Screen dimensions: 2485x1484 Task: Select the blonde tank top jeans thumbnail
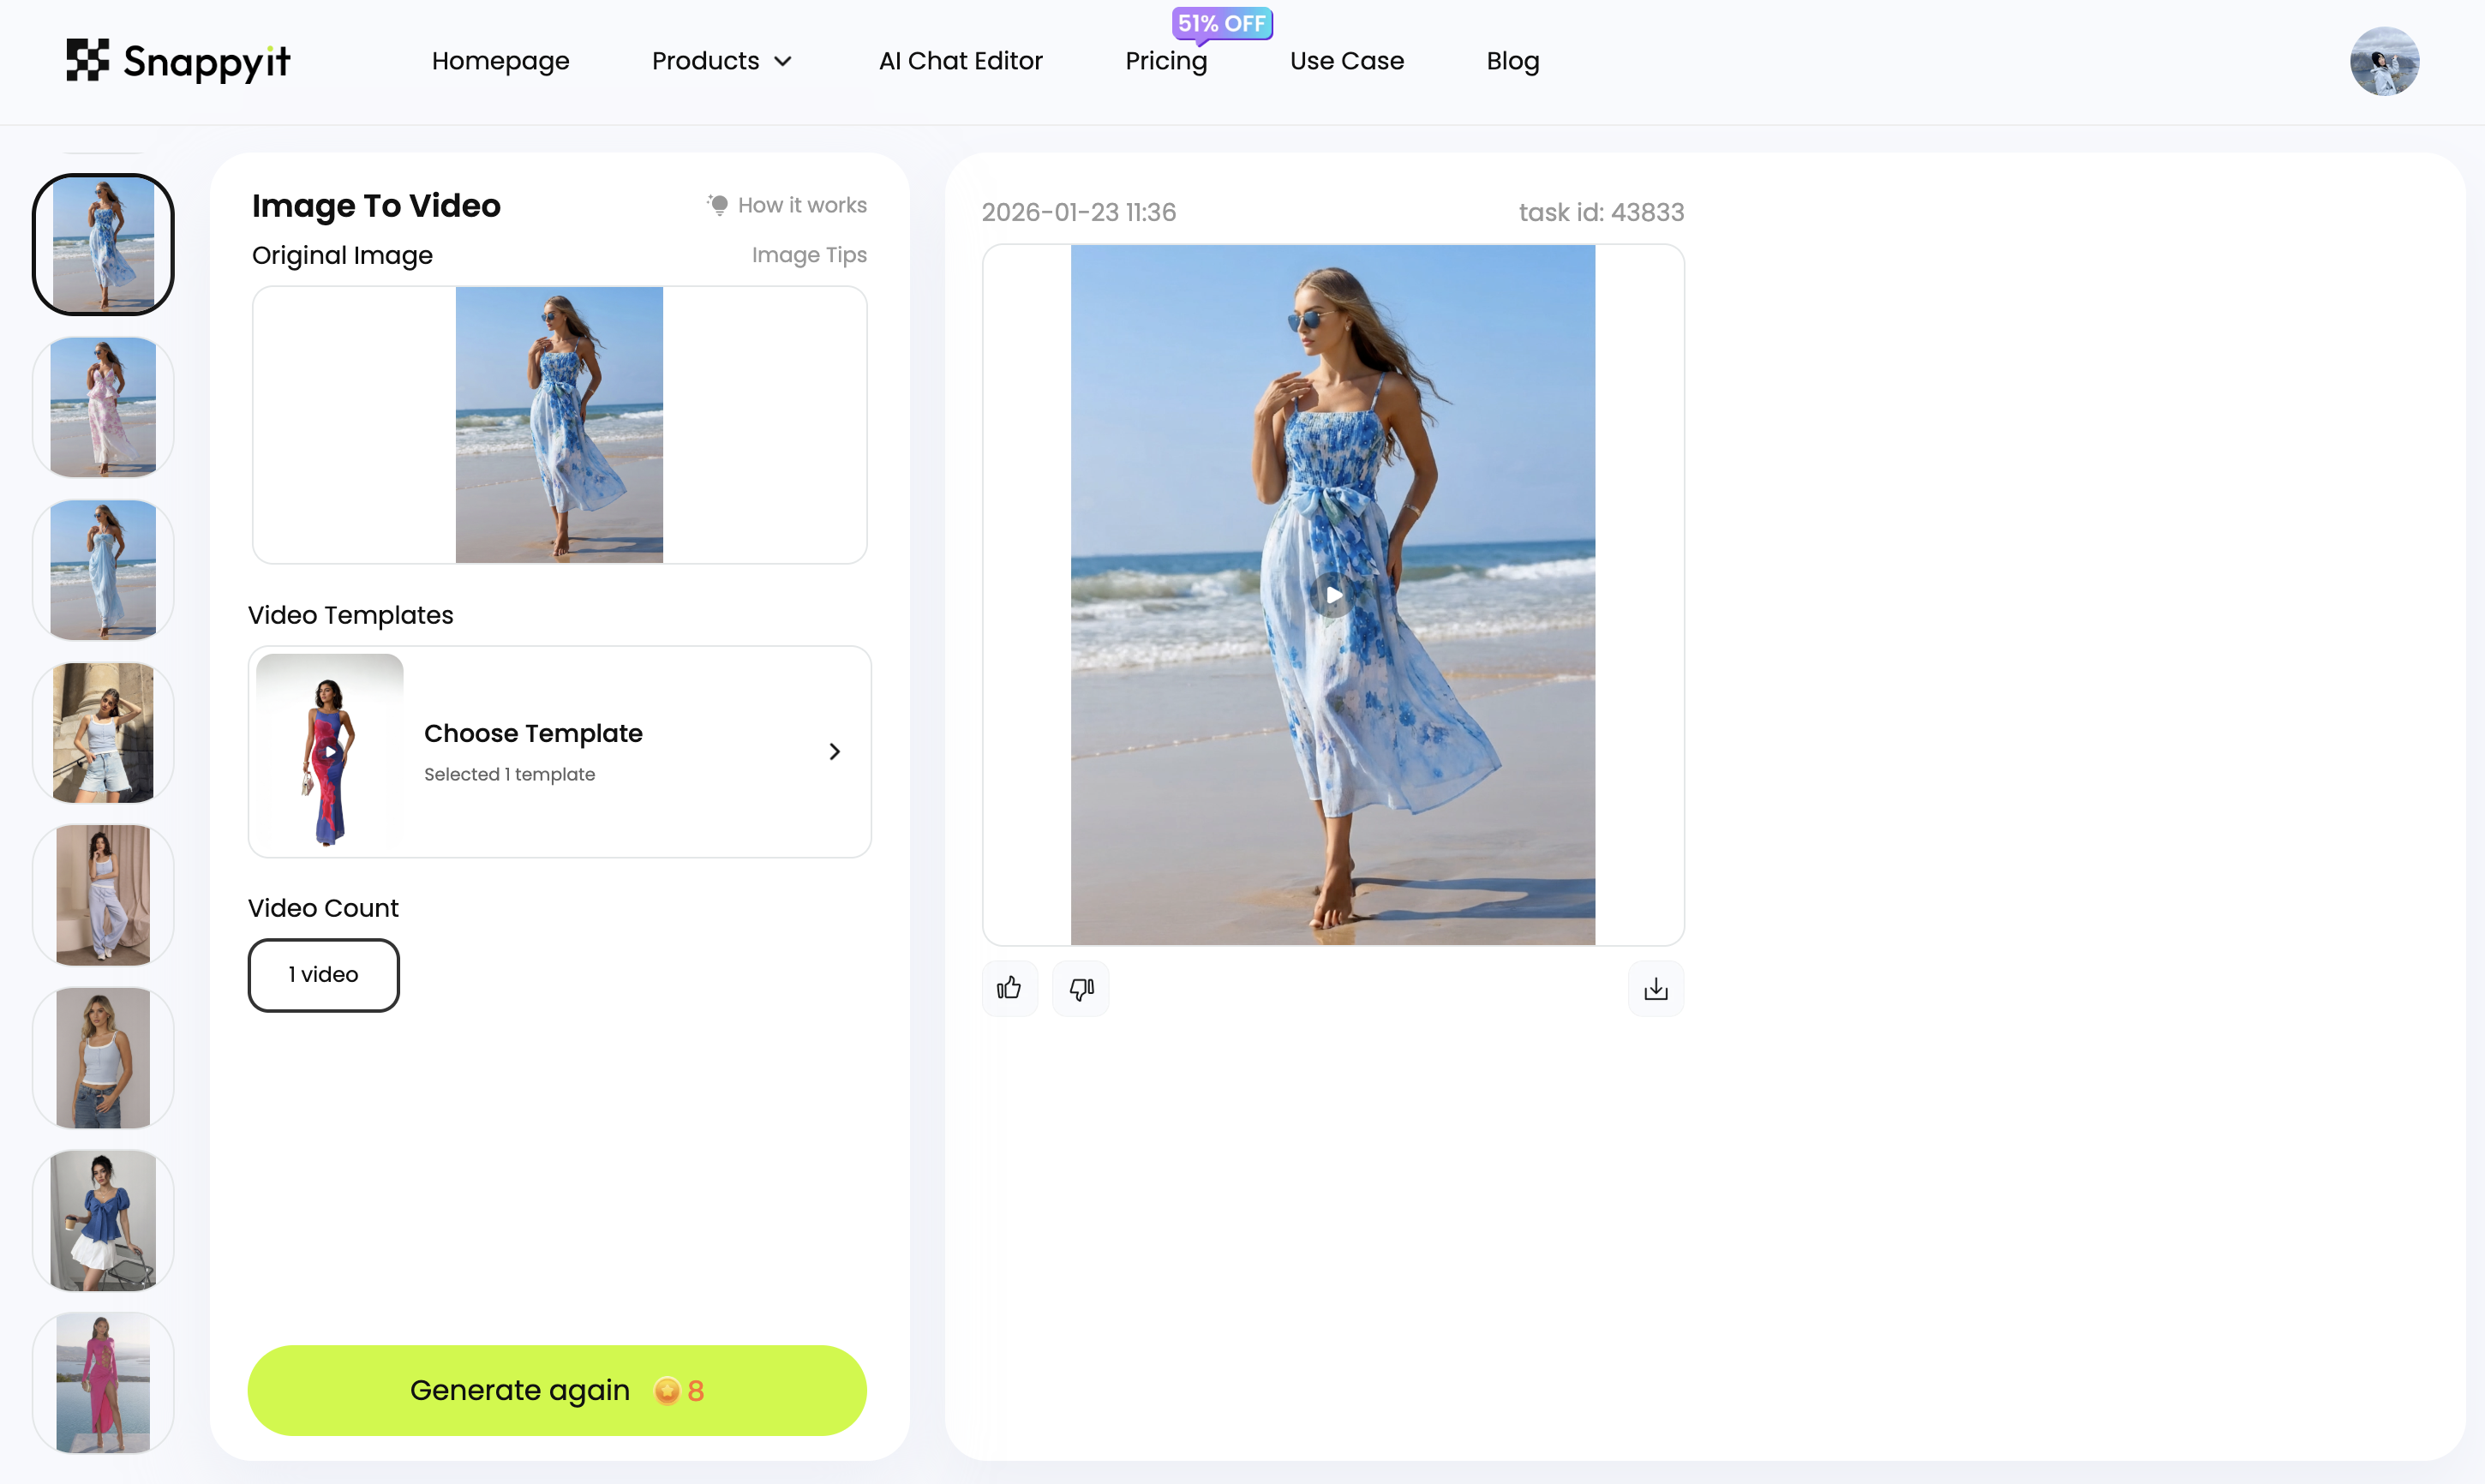pos(103,1058)
